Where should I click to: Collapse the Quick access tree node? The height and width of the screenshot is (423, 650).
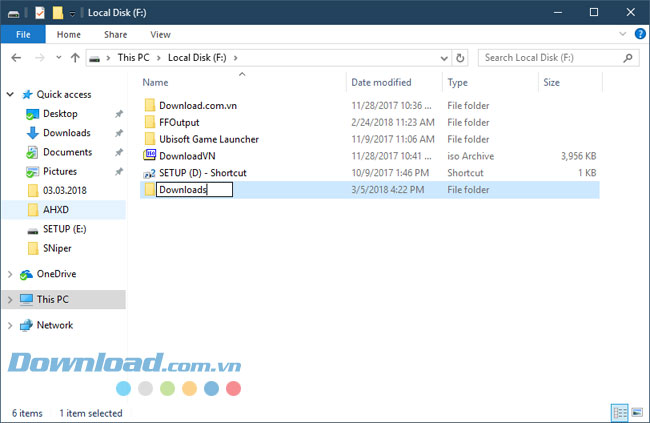pyautogui.click(x=10, y=95)
